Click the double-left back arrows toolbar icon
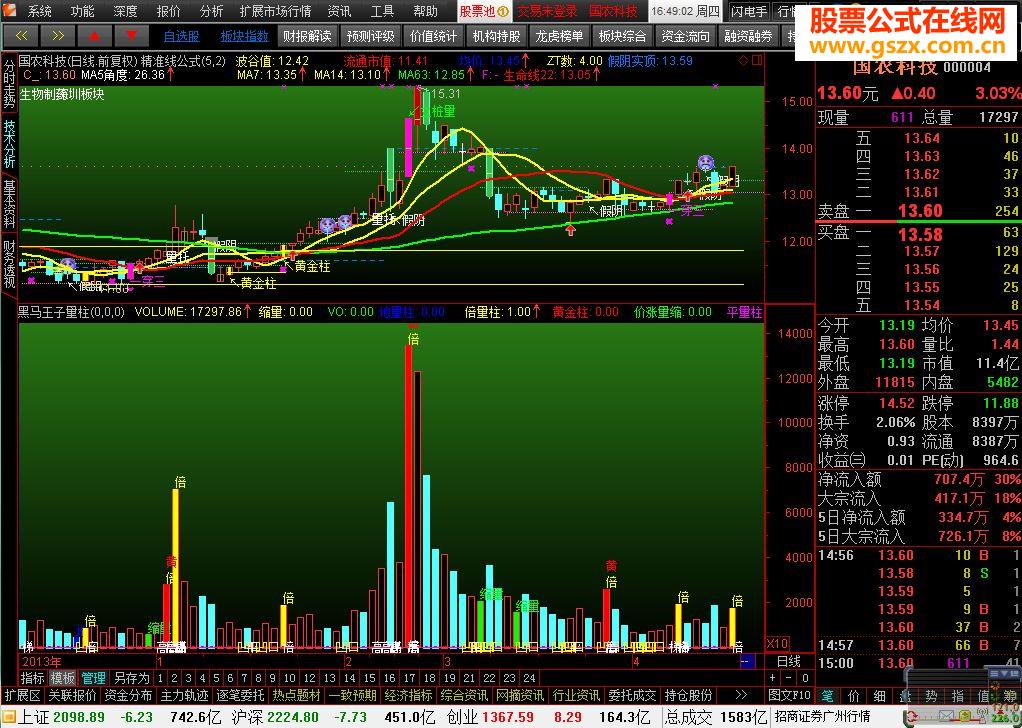Viewport: 1022px width, 728px height. [x=20, y=36]
